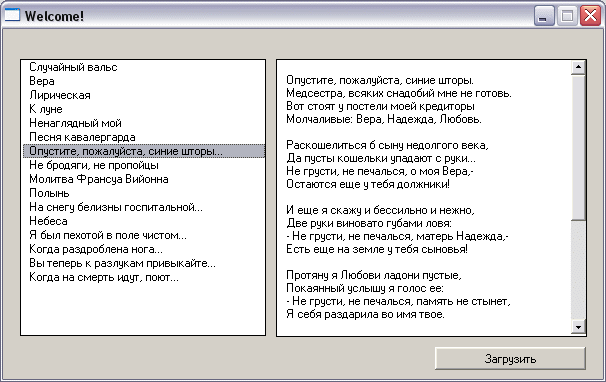Viewport: 606px width, 382px height.
Task: Pick 'На снегу белизны госпитальной...' item
Action: click(144, 207)
